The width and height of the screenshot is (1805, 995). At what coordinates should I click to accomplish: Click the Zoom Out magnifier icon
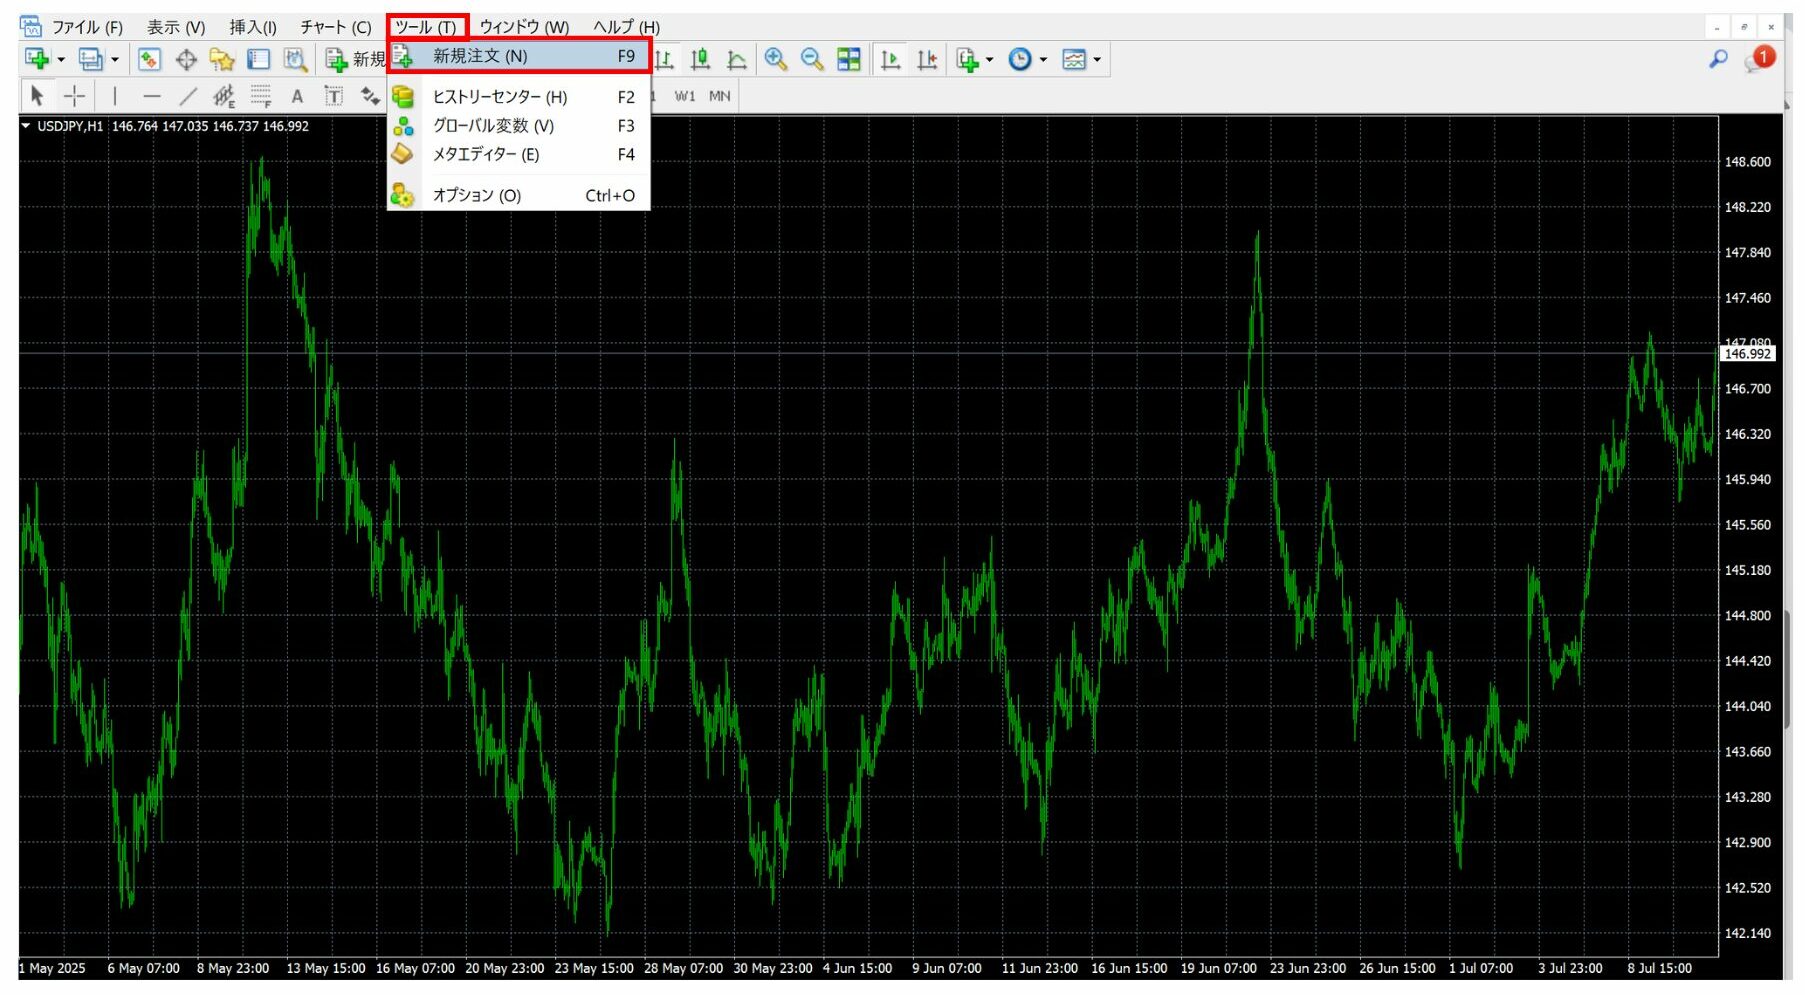tap(812, 60)
